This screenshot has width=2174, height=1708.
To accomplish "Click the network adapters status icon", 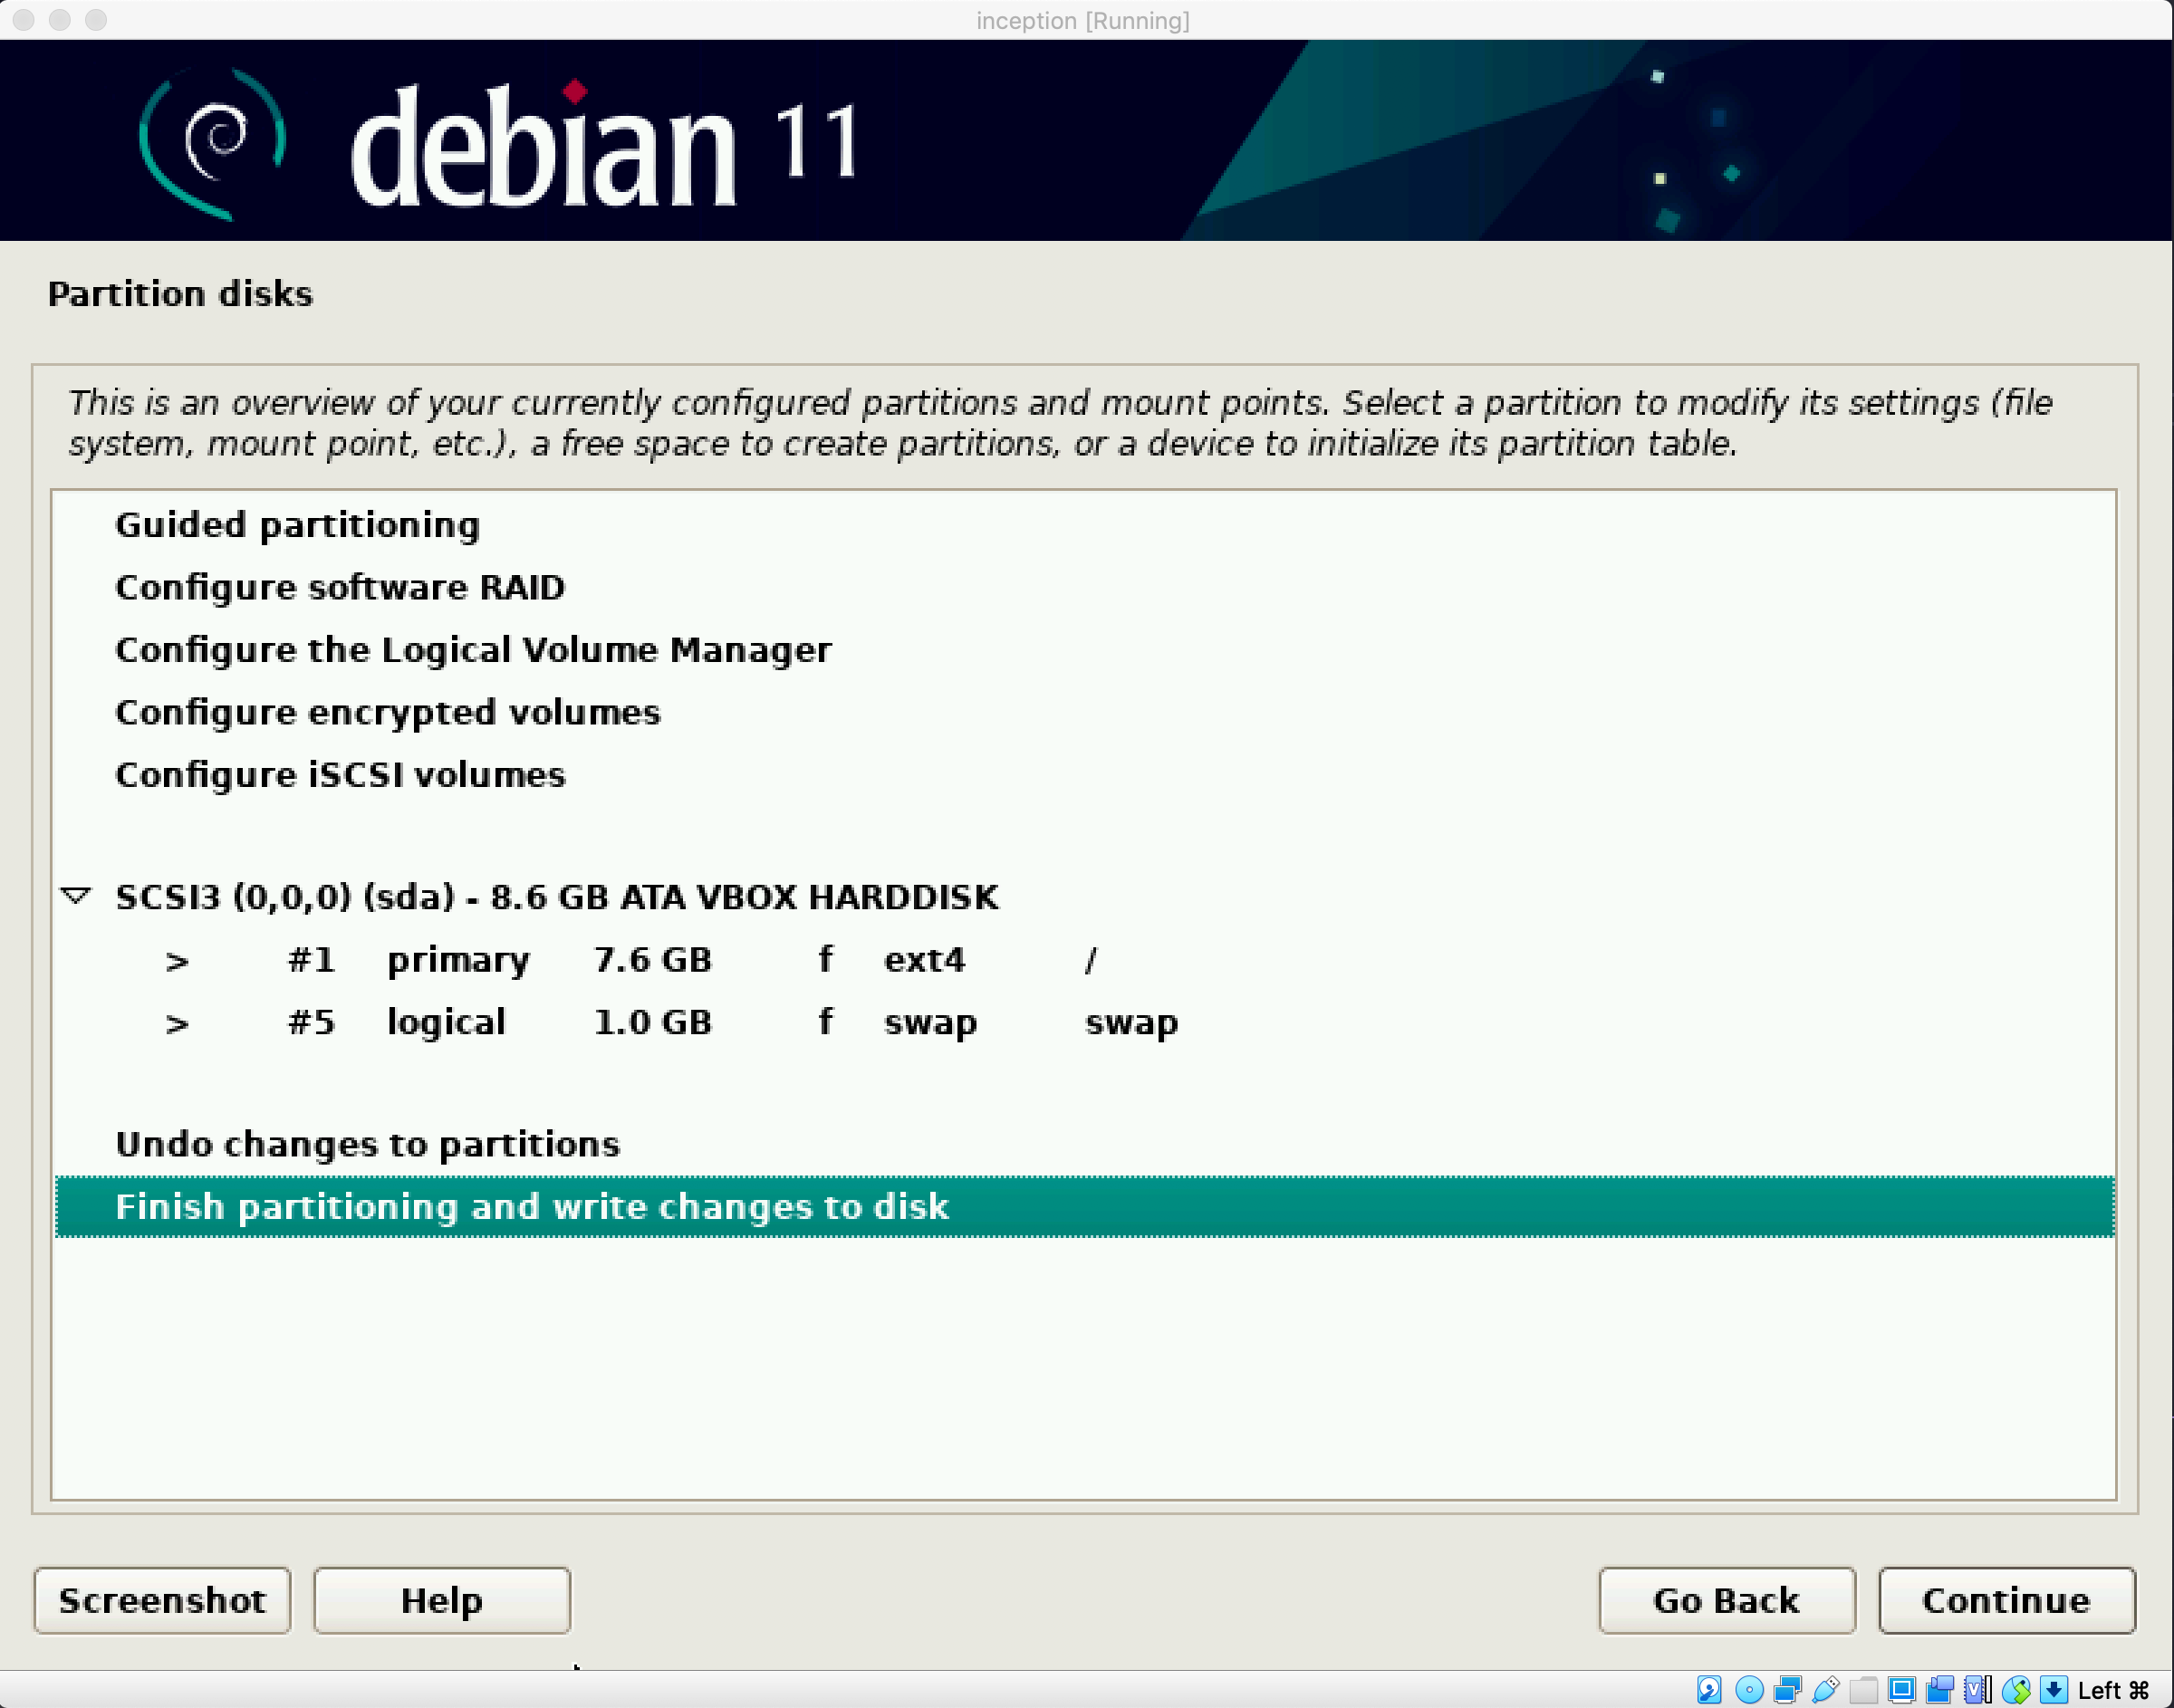I will tap(1787, 1690).
